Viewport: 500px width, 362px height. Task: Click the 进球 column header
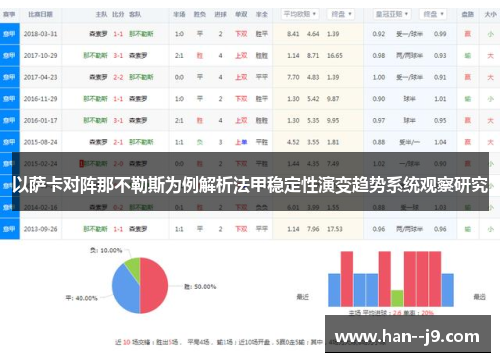tap(220, 14)
